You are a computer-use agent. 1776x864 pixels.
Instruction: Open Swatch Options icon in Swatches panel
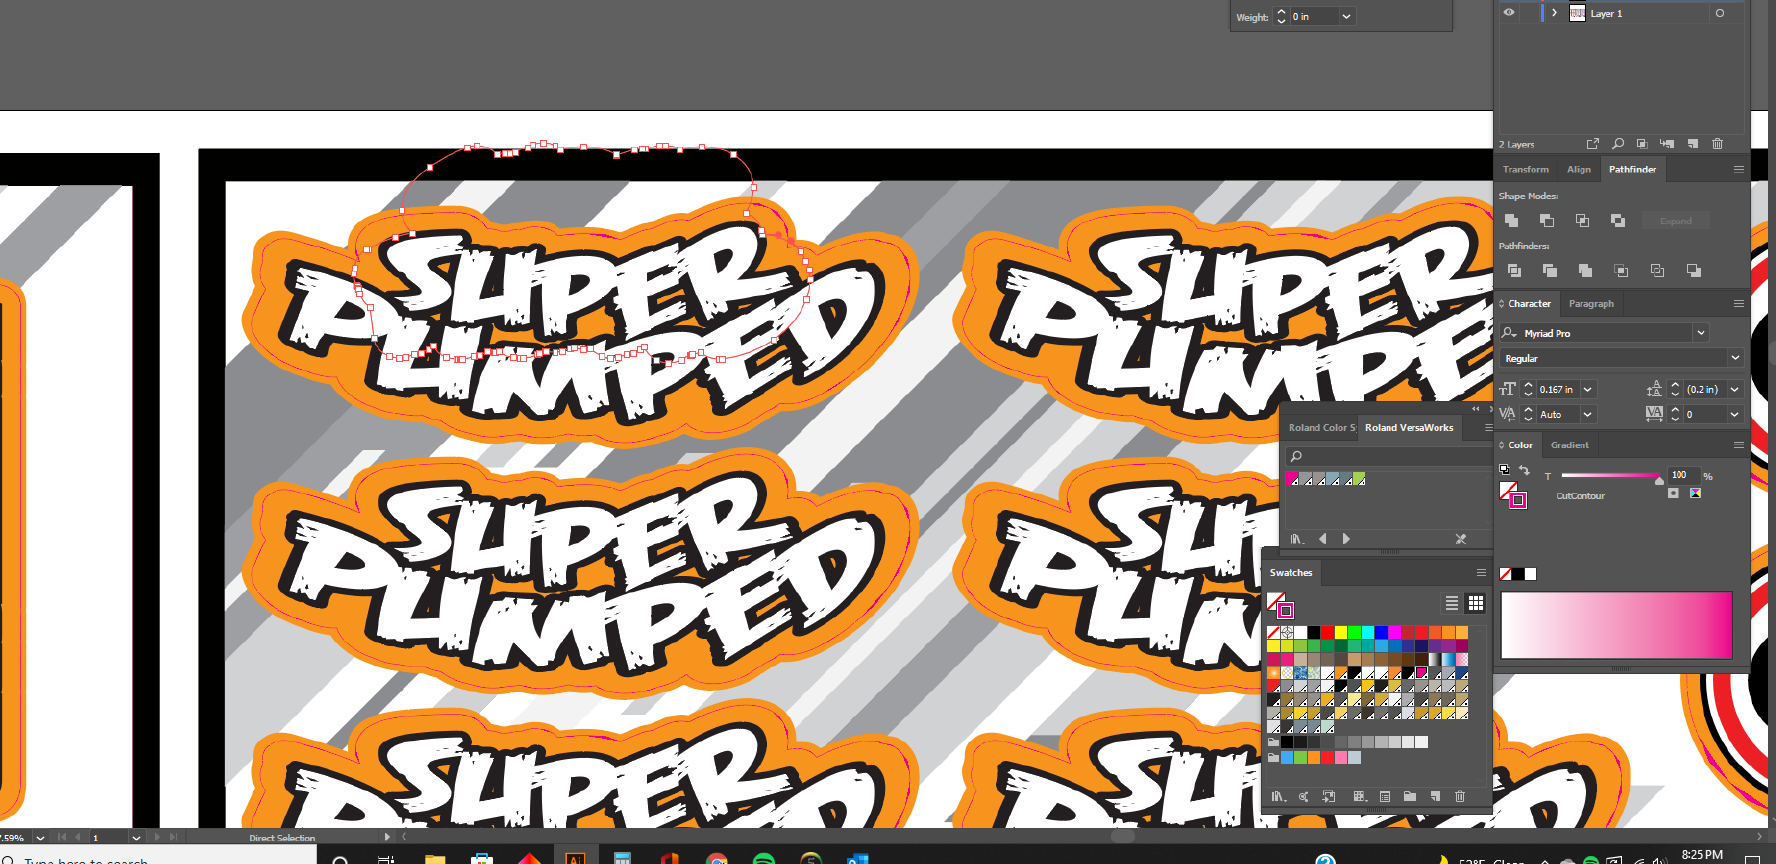tap(1385, 797)
